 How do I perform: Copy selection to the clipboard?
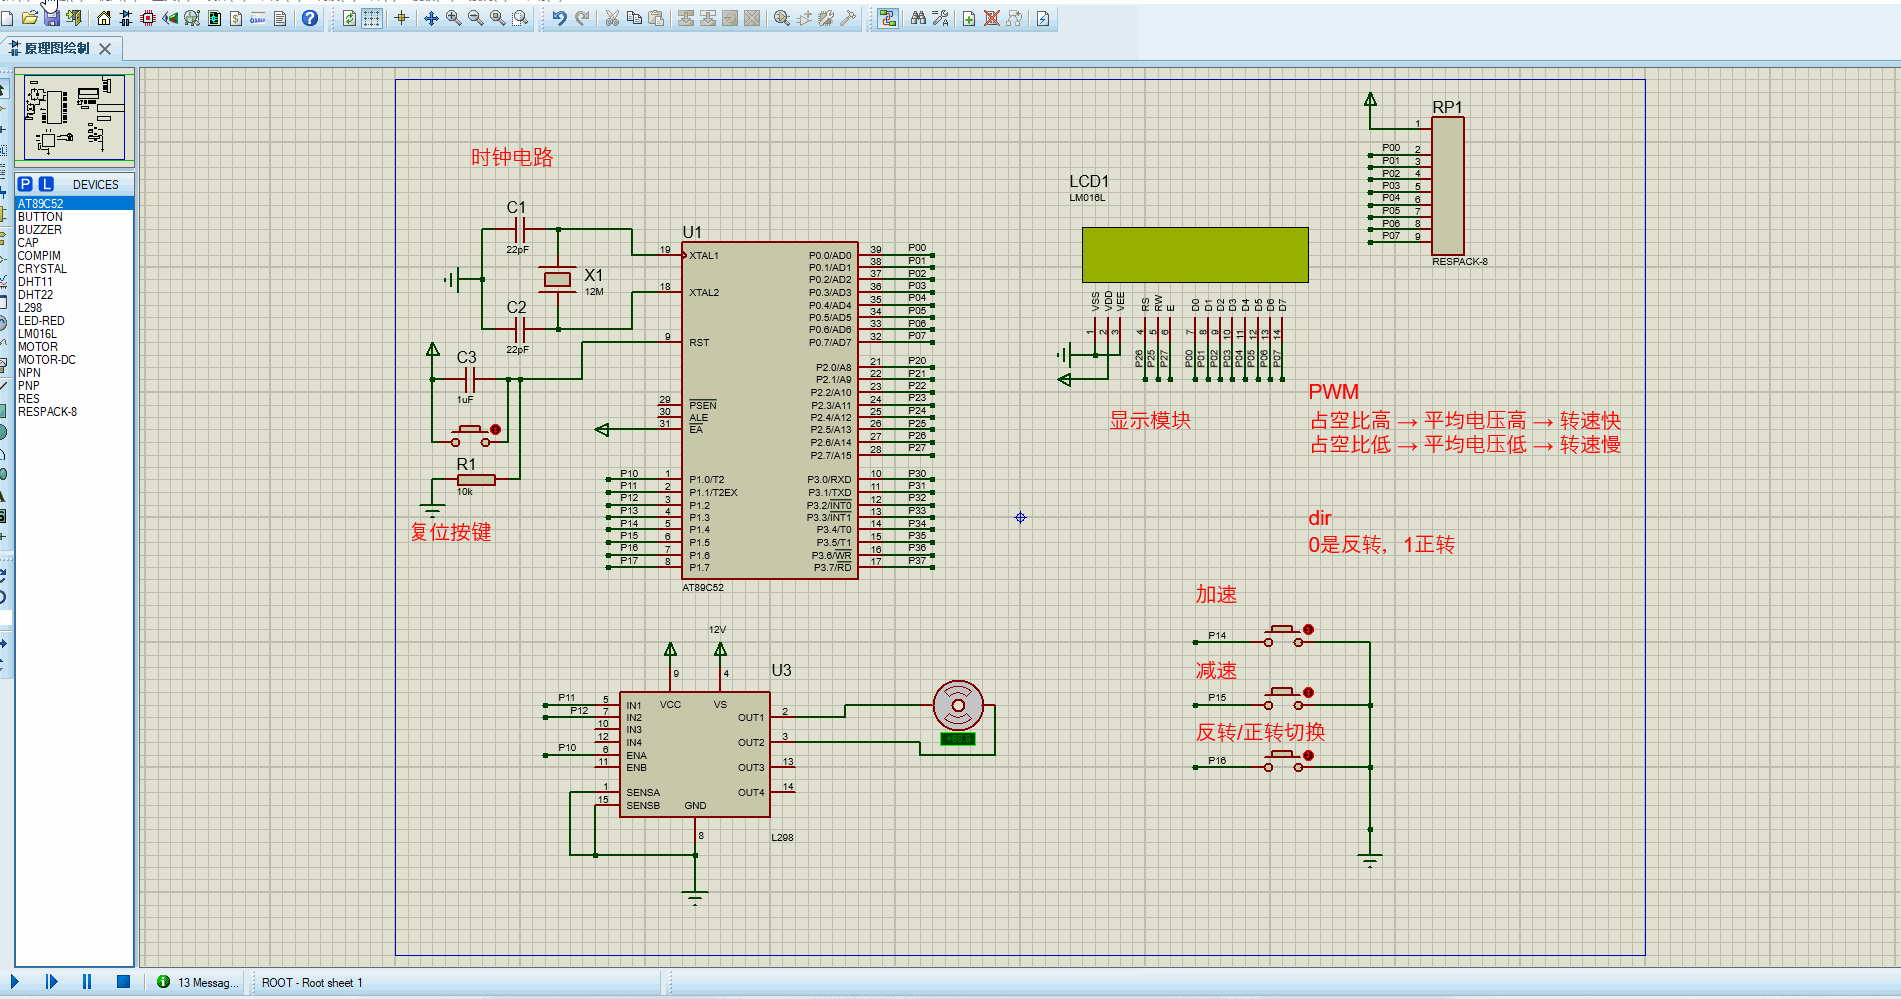(634, 18)
